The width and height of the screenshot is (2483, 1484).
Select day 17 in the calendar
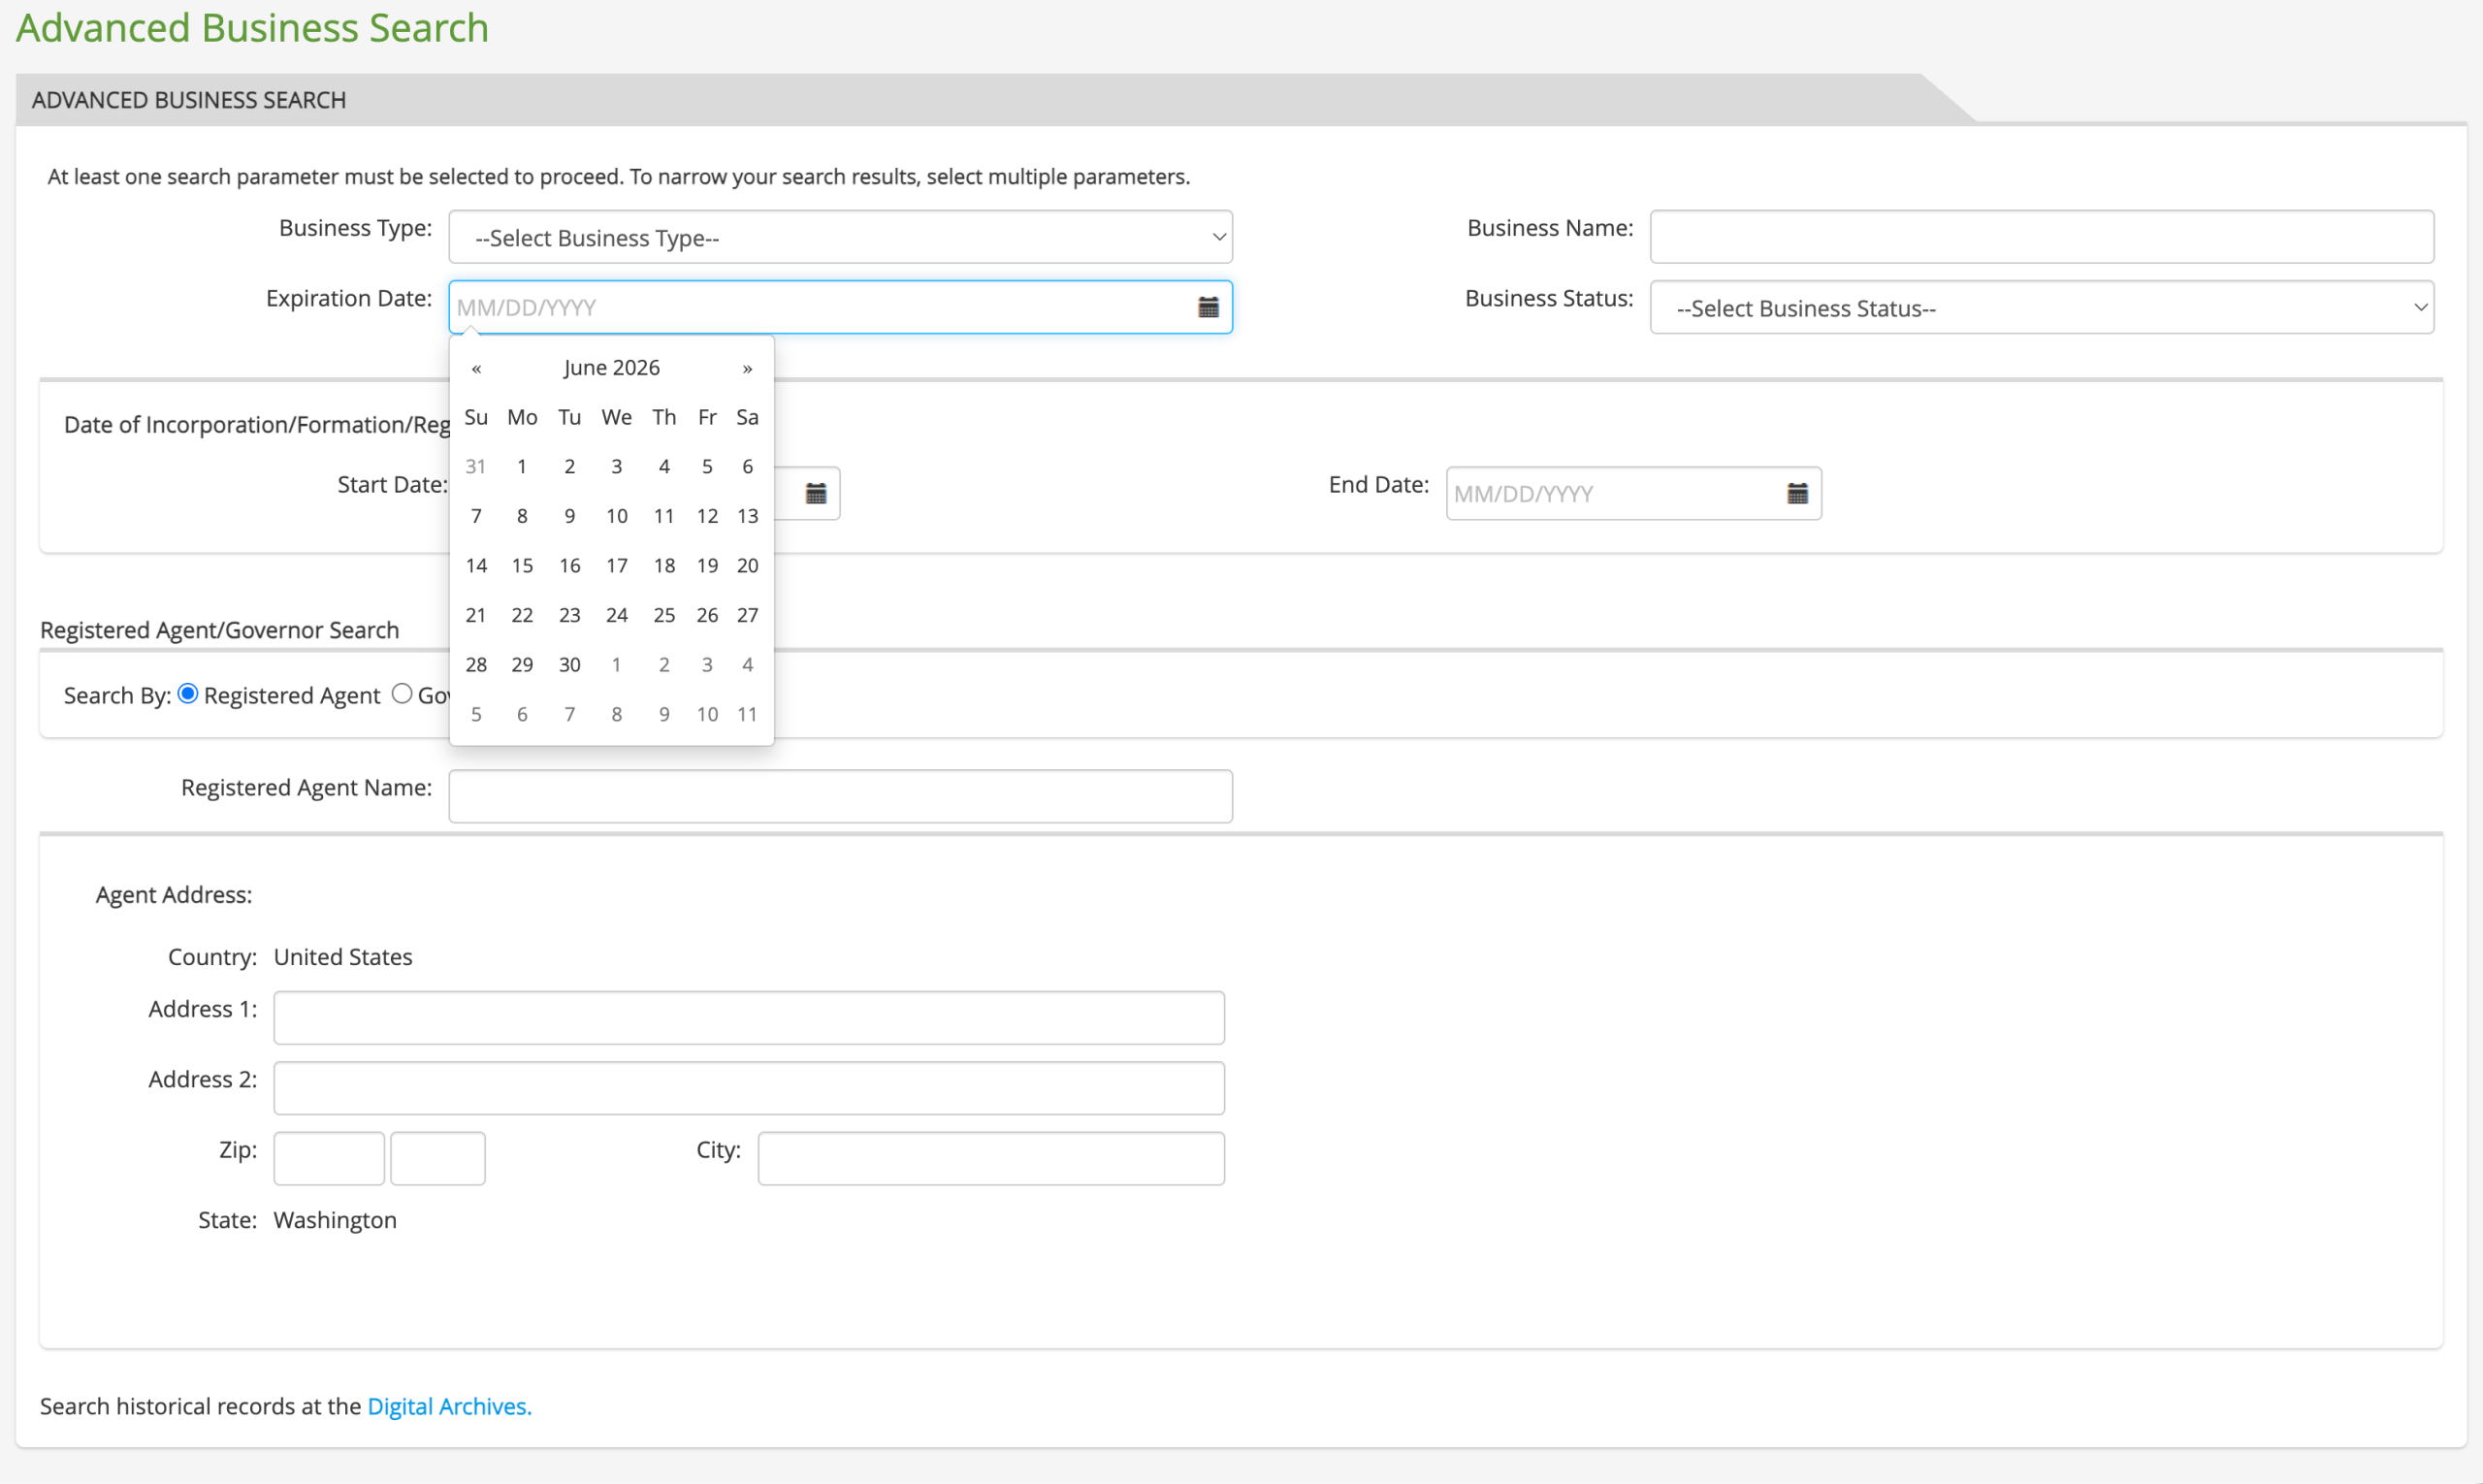click(617, 566)
